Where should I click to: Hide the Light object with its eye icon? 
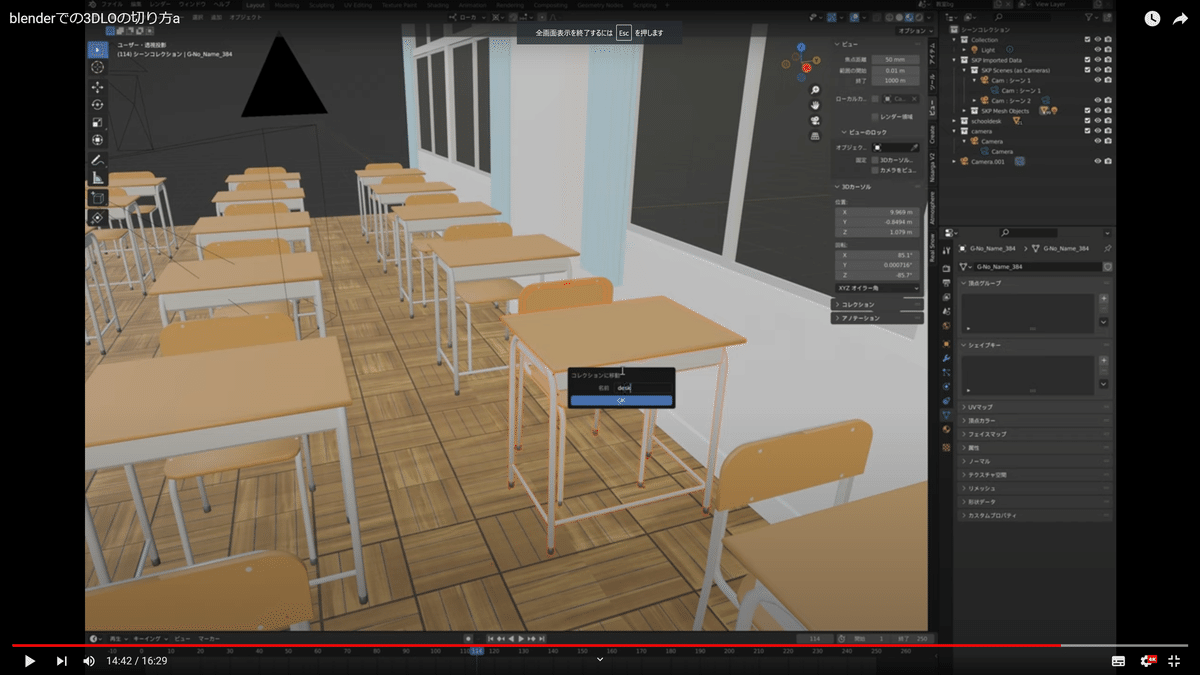1097,49
